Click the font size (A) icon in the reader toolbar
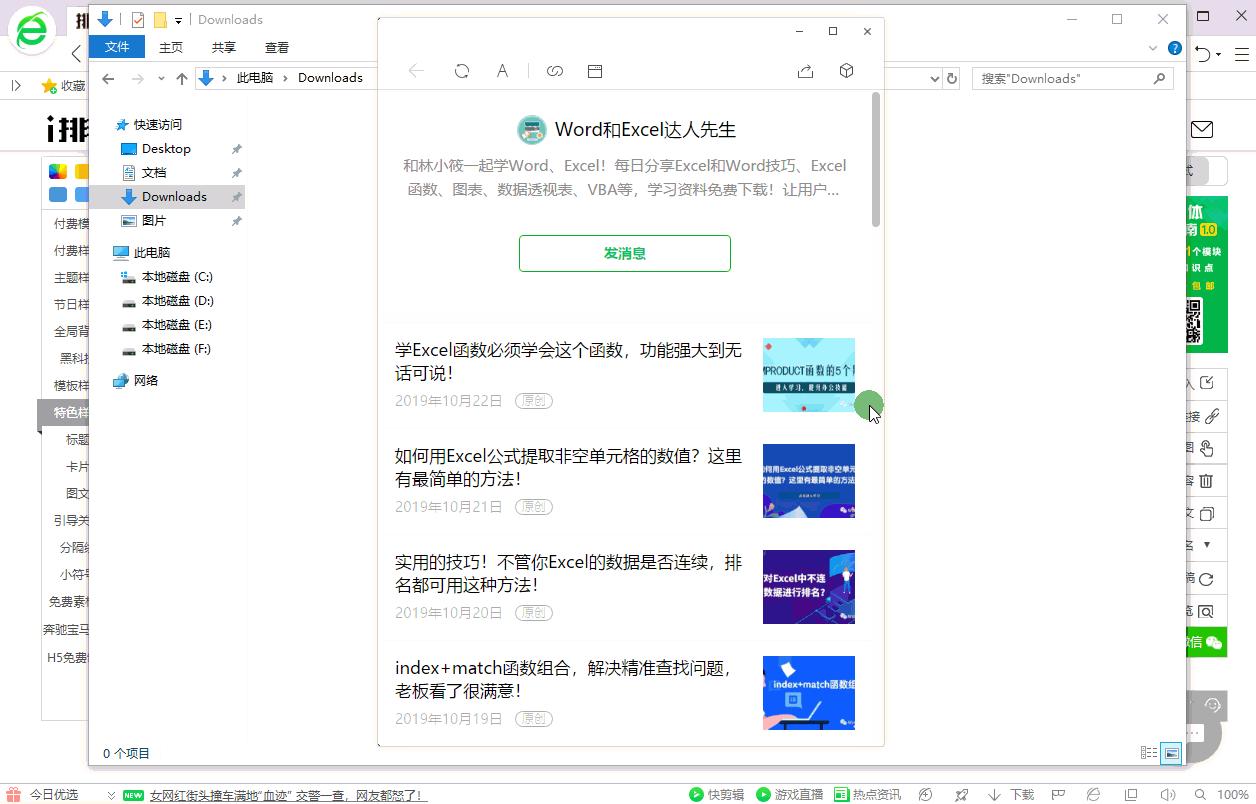 [502, 71]
